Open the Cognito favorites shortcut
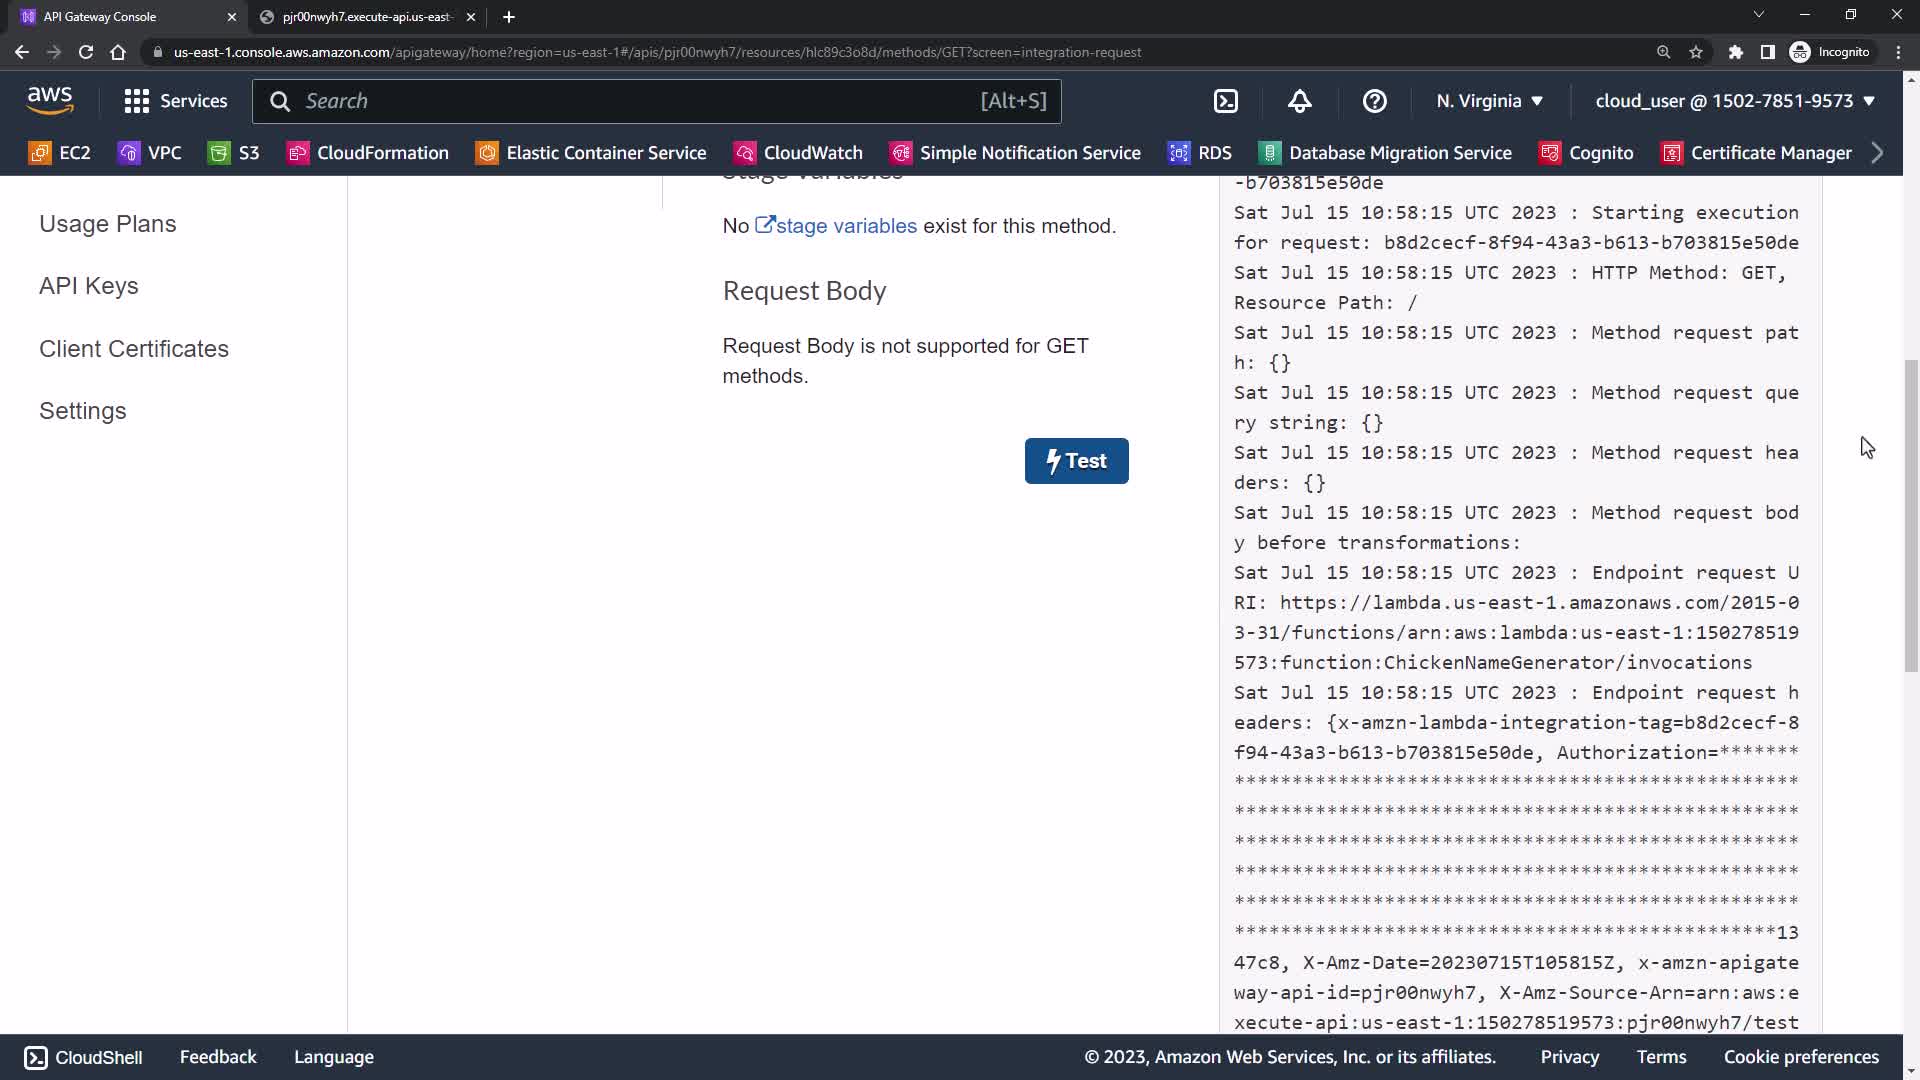 pyautogui.click(x=1587, y=153)
